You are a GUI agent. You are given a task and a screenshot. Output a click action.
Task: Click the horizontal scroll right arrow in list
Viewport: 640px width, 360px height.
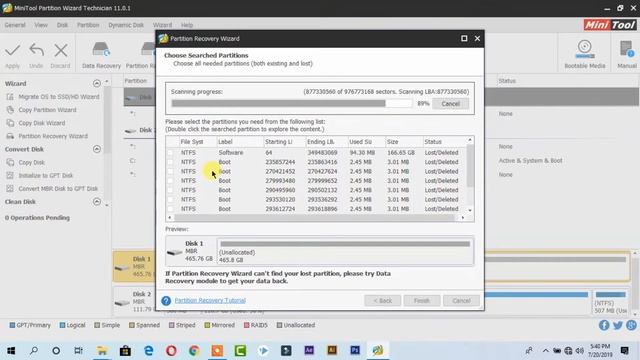tap(462, 218)
